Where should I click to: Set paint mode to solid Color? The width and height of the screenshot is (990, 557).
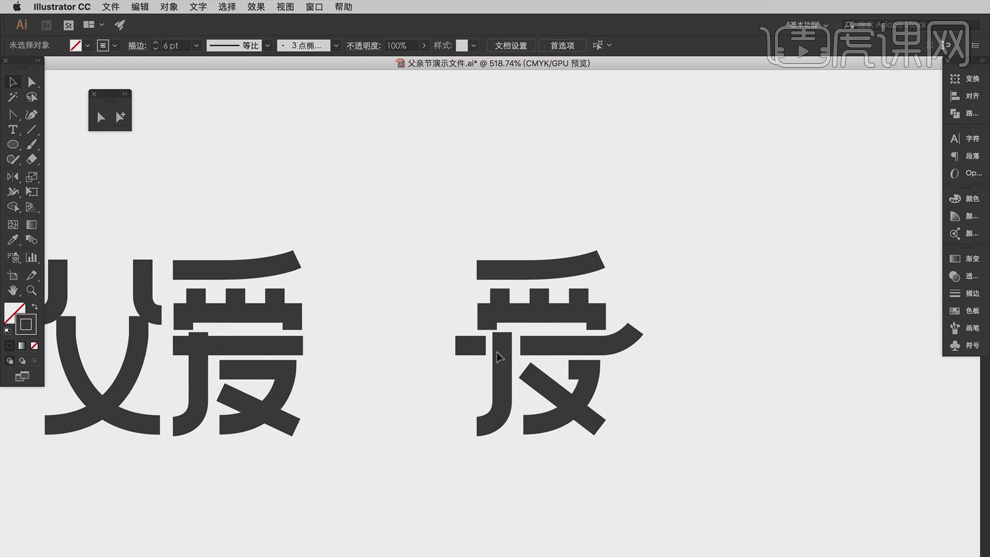(9, 345)
